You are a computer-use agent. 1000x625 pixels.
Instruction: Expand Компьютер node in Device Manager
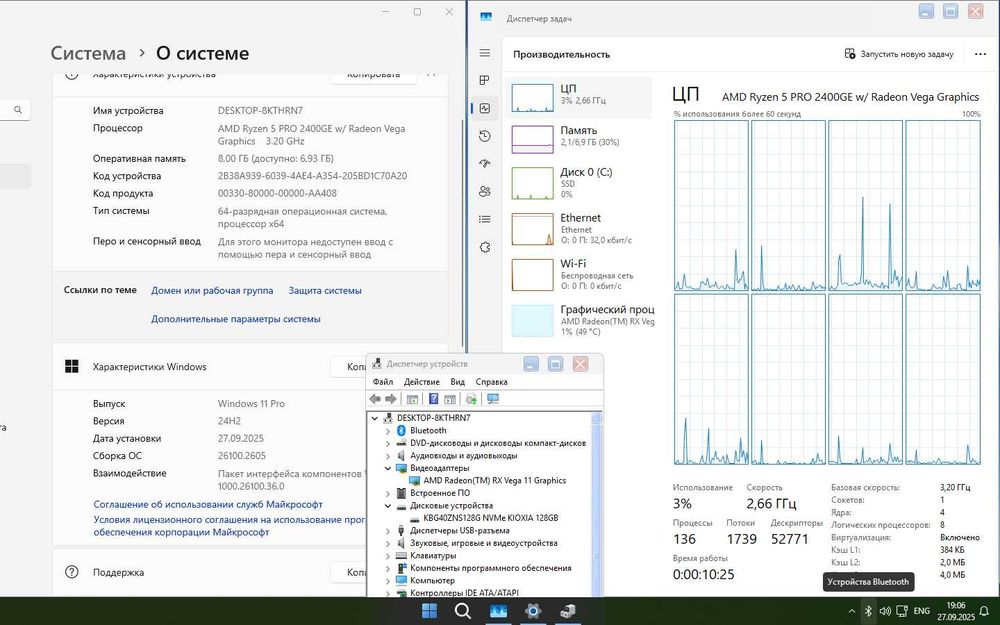click(388, 580)
